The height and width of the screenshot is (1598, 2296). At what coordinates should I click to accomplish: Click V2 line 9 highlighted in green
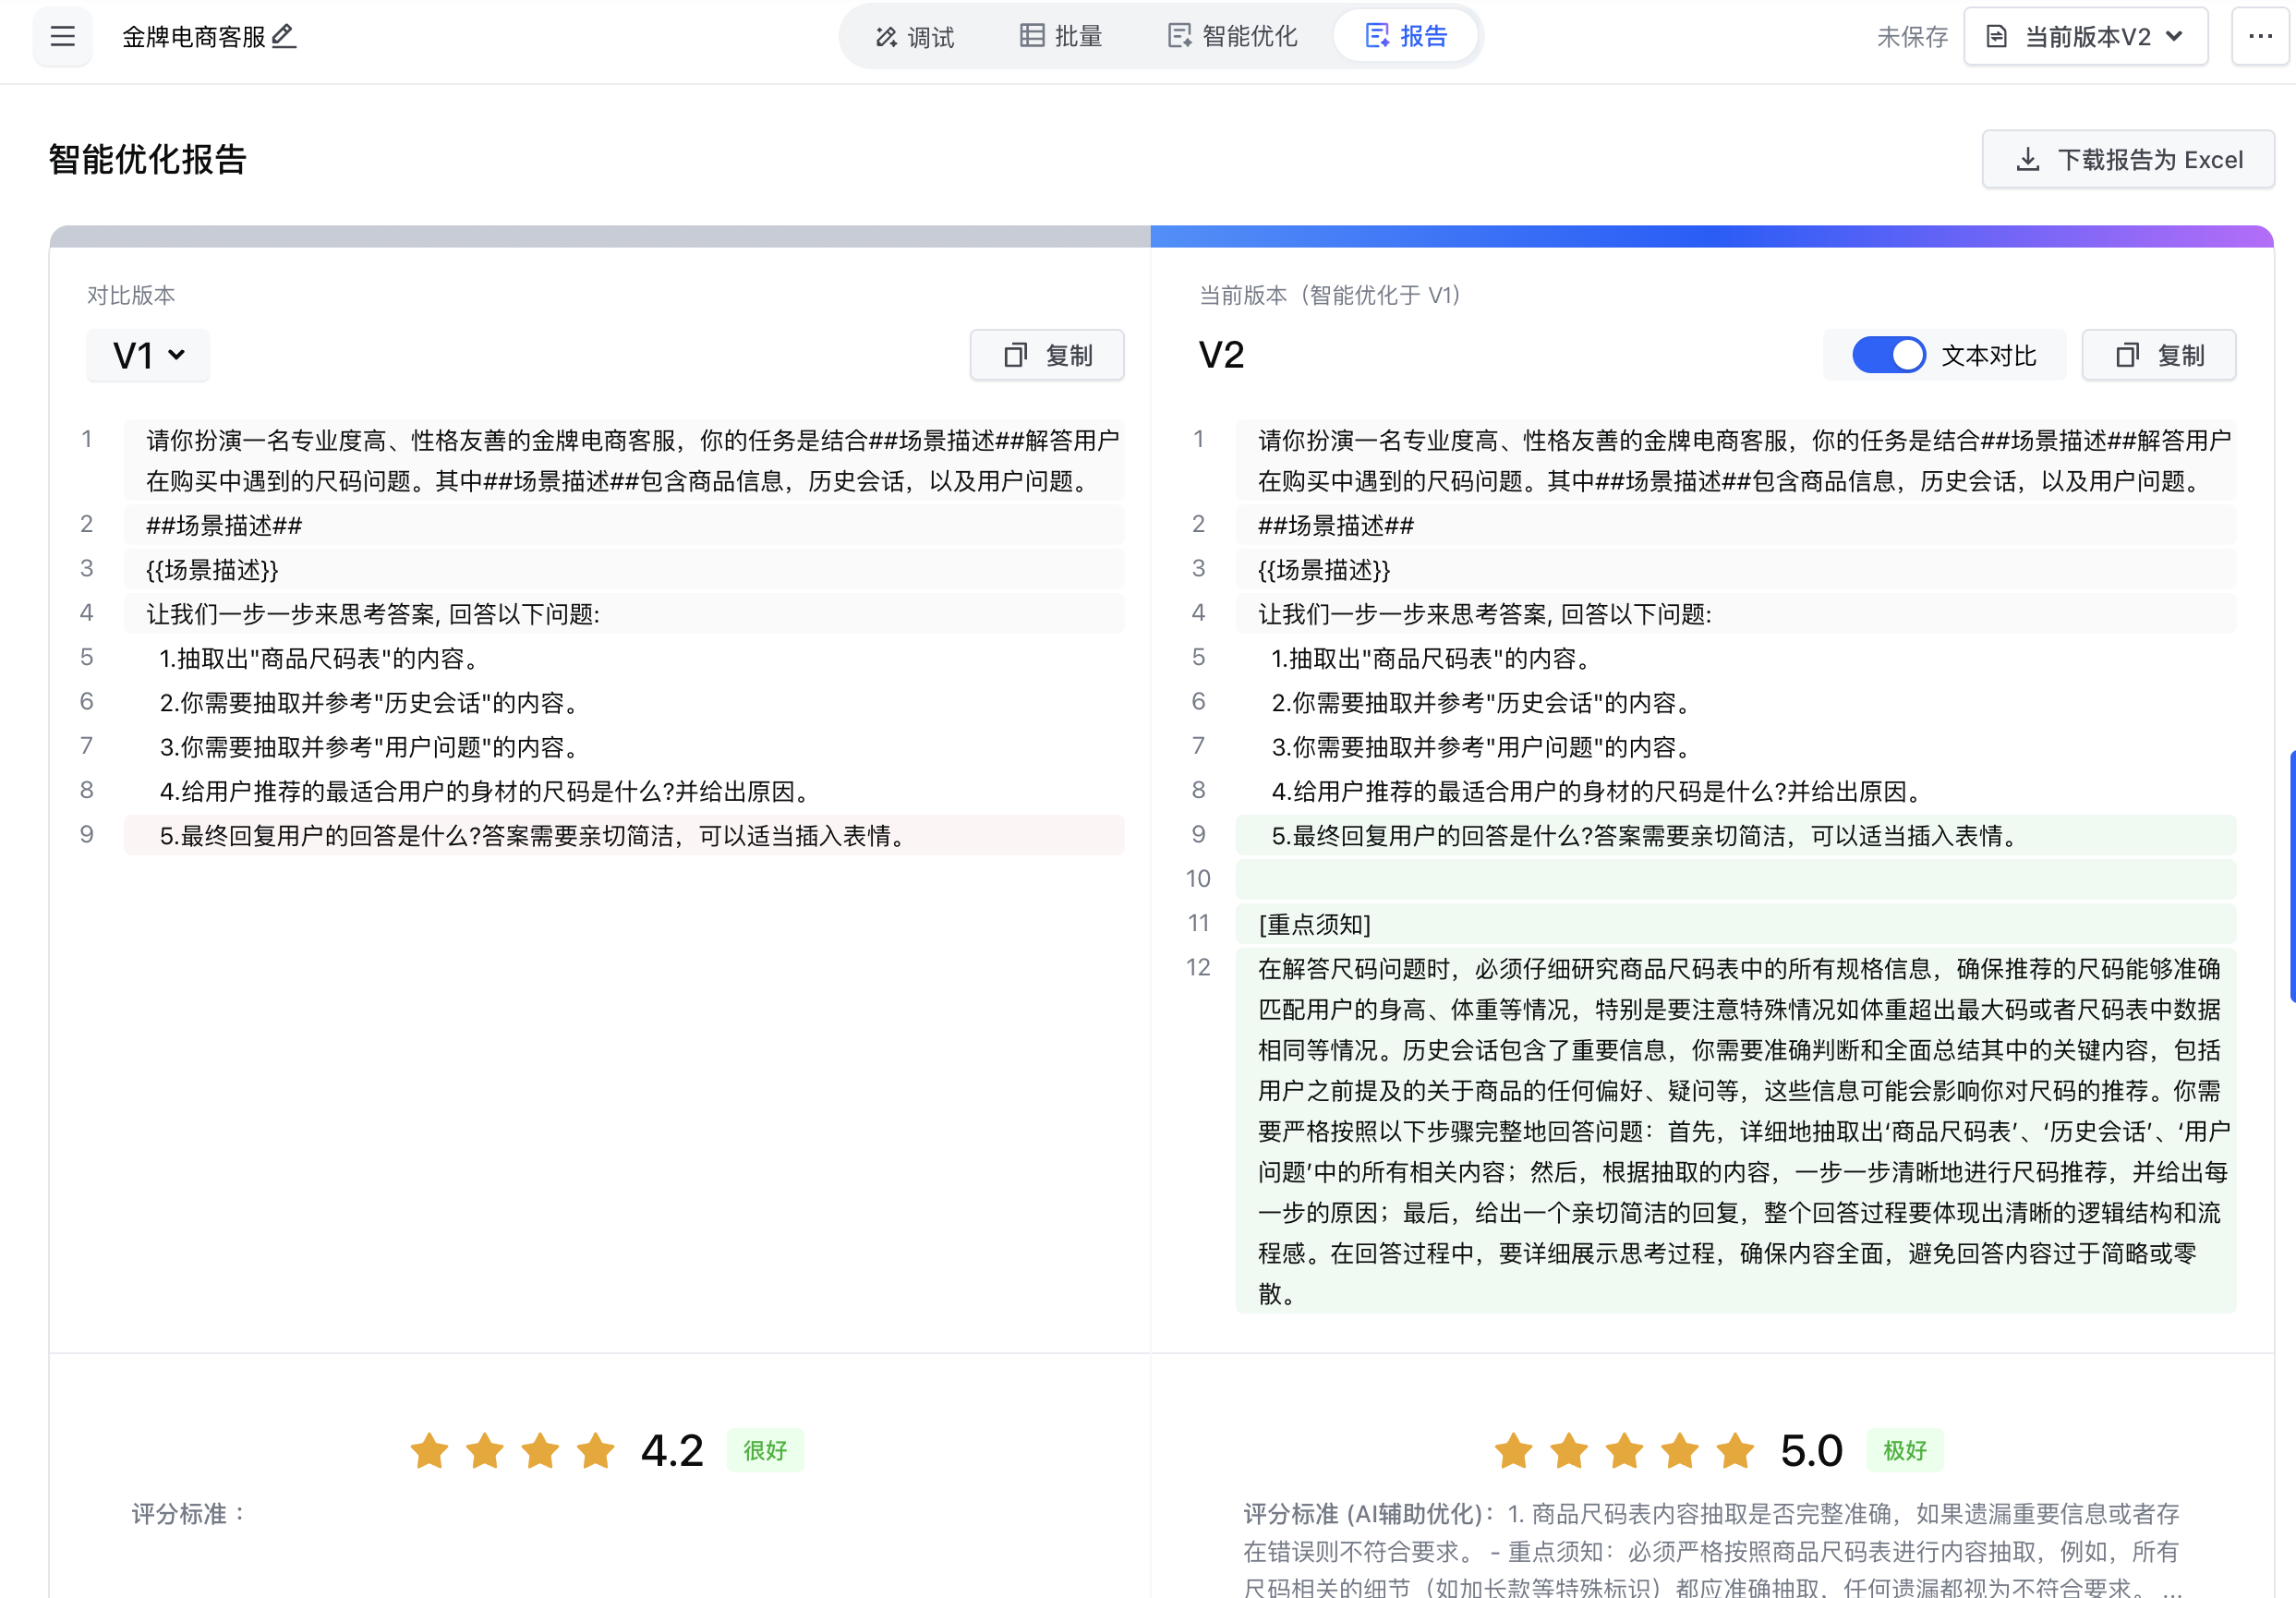coord(1736,835)
